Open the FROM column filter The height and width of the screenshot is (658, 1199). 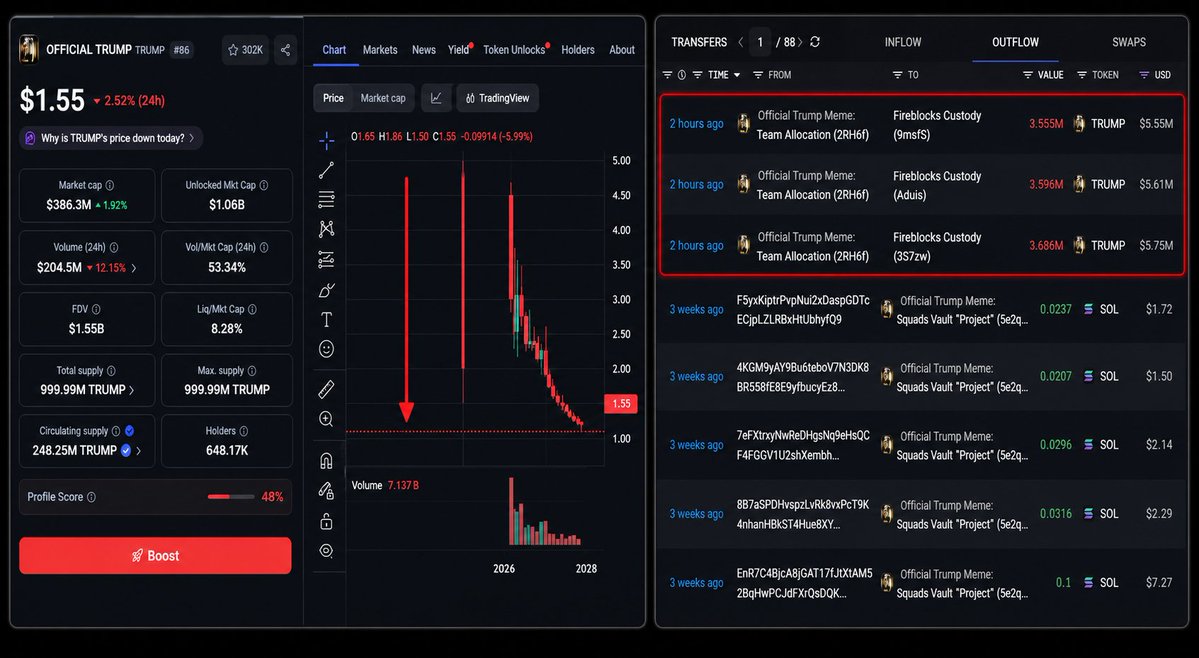(758, 75)
